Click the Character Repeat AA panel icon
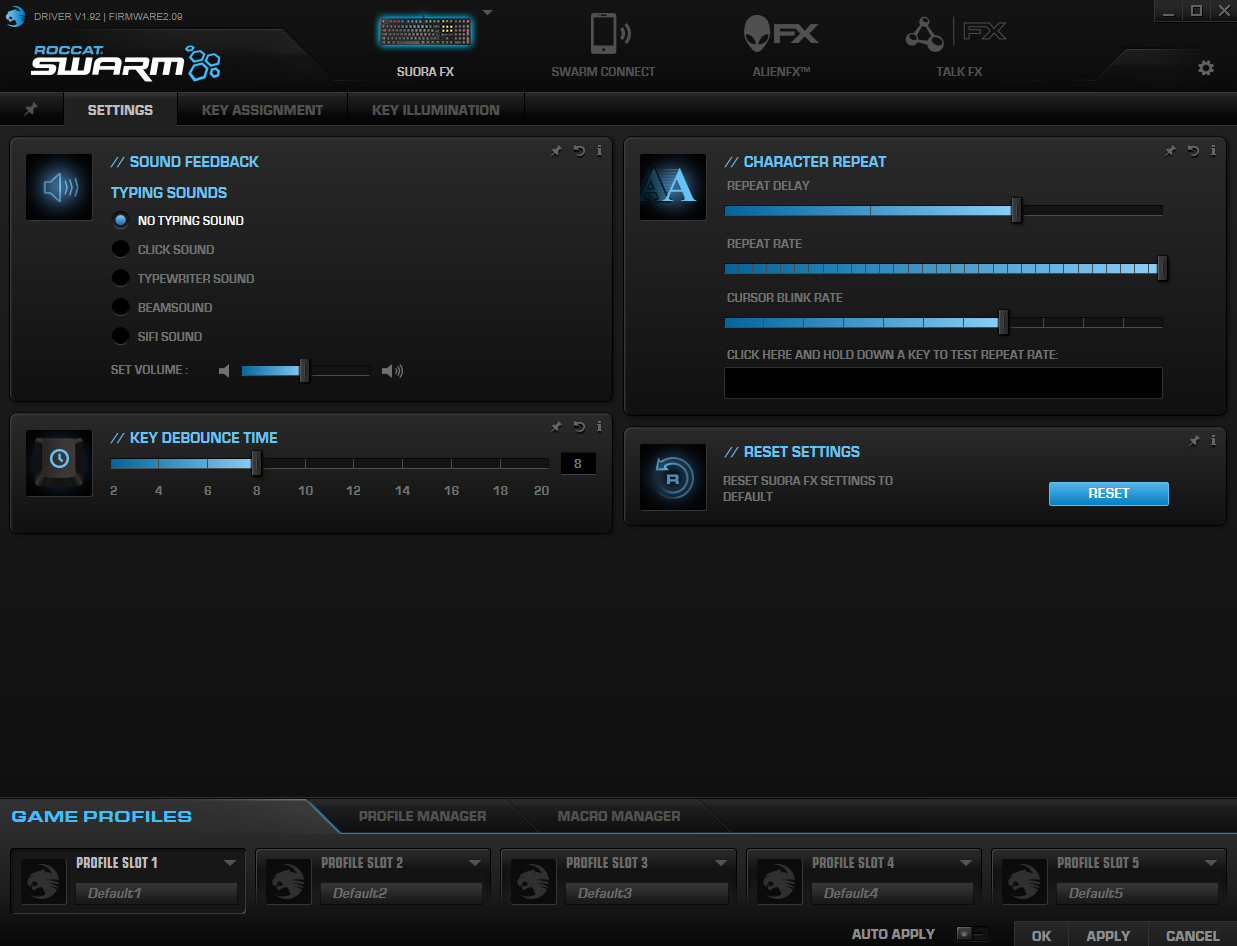Image resolution: width=1237 pixels, height=946 pixels. click(x=673, y=187)
